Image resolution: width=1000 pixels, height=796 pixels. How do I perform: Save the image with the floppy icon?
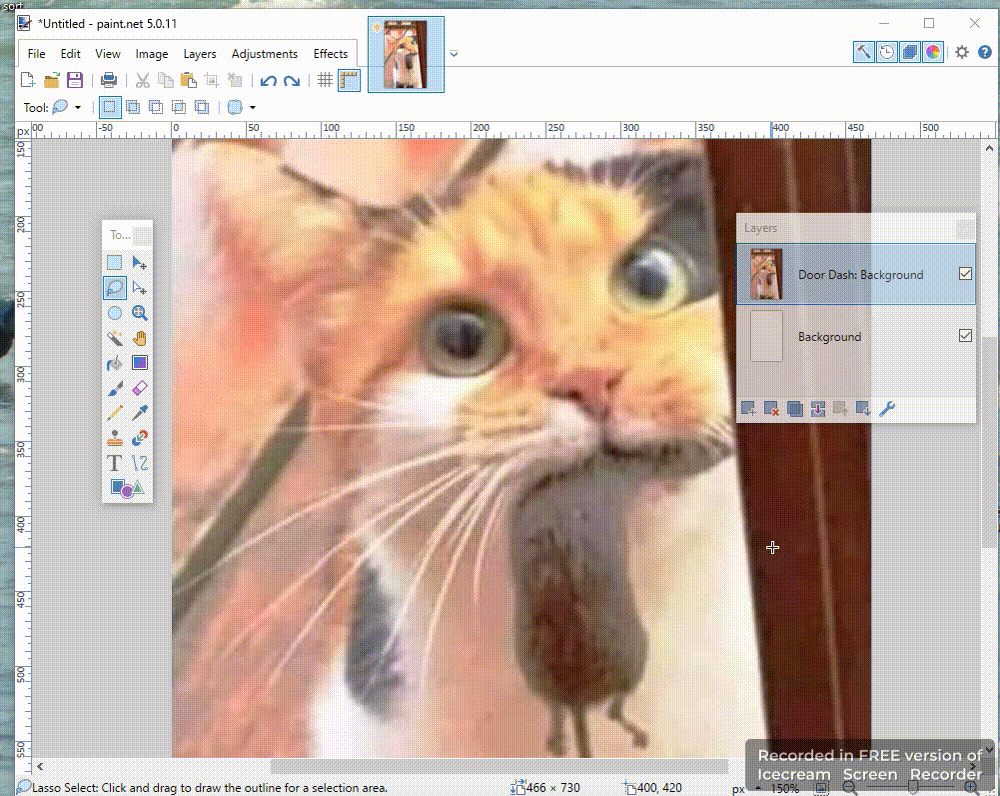pyautogui.click(x=75, y=80)
